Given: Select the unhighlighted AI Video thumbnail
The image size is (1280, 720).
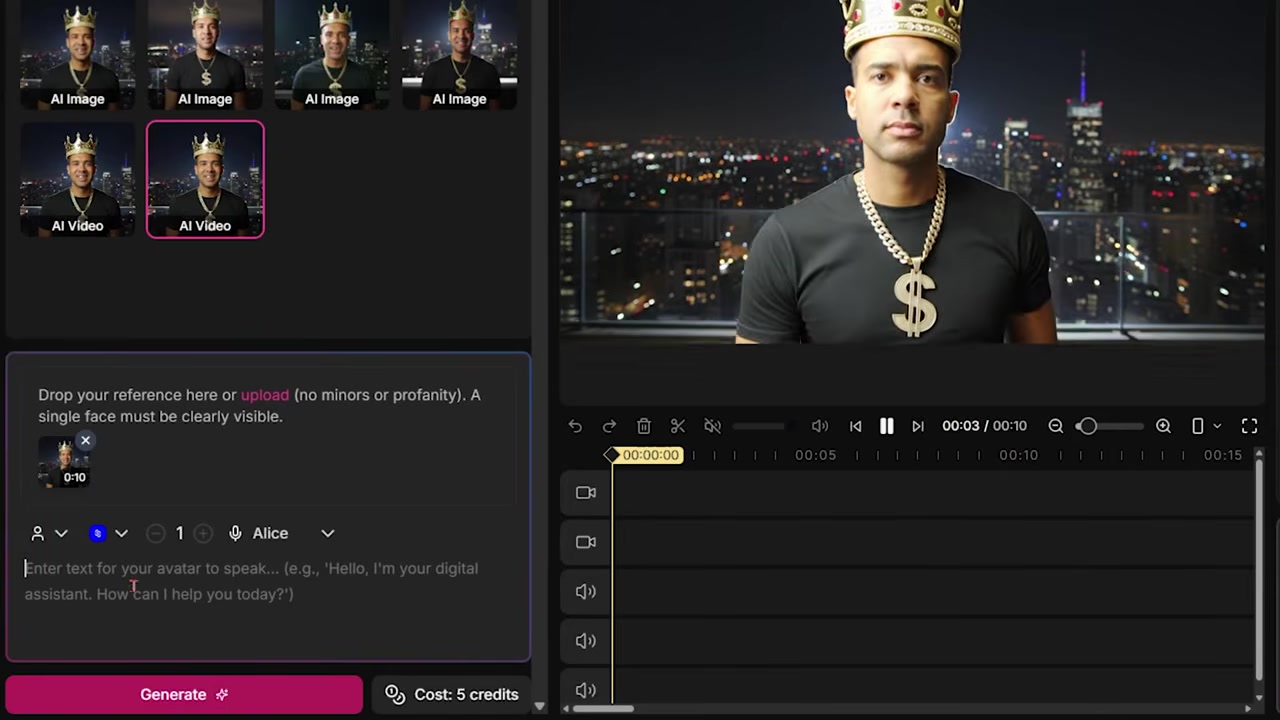Looking at the screenshot, I should pyautogui.click(x=78, y=179).
